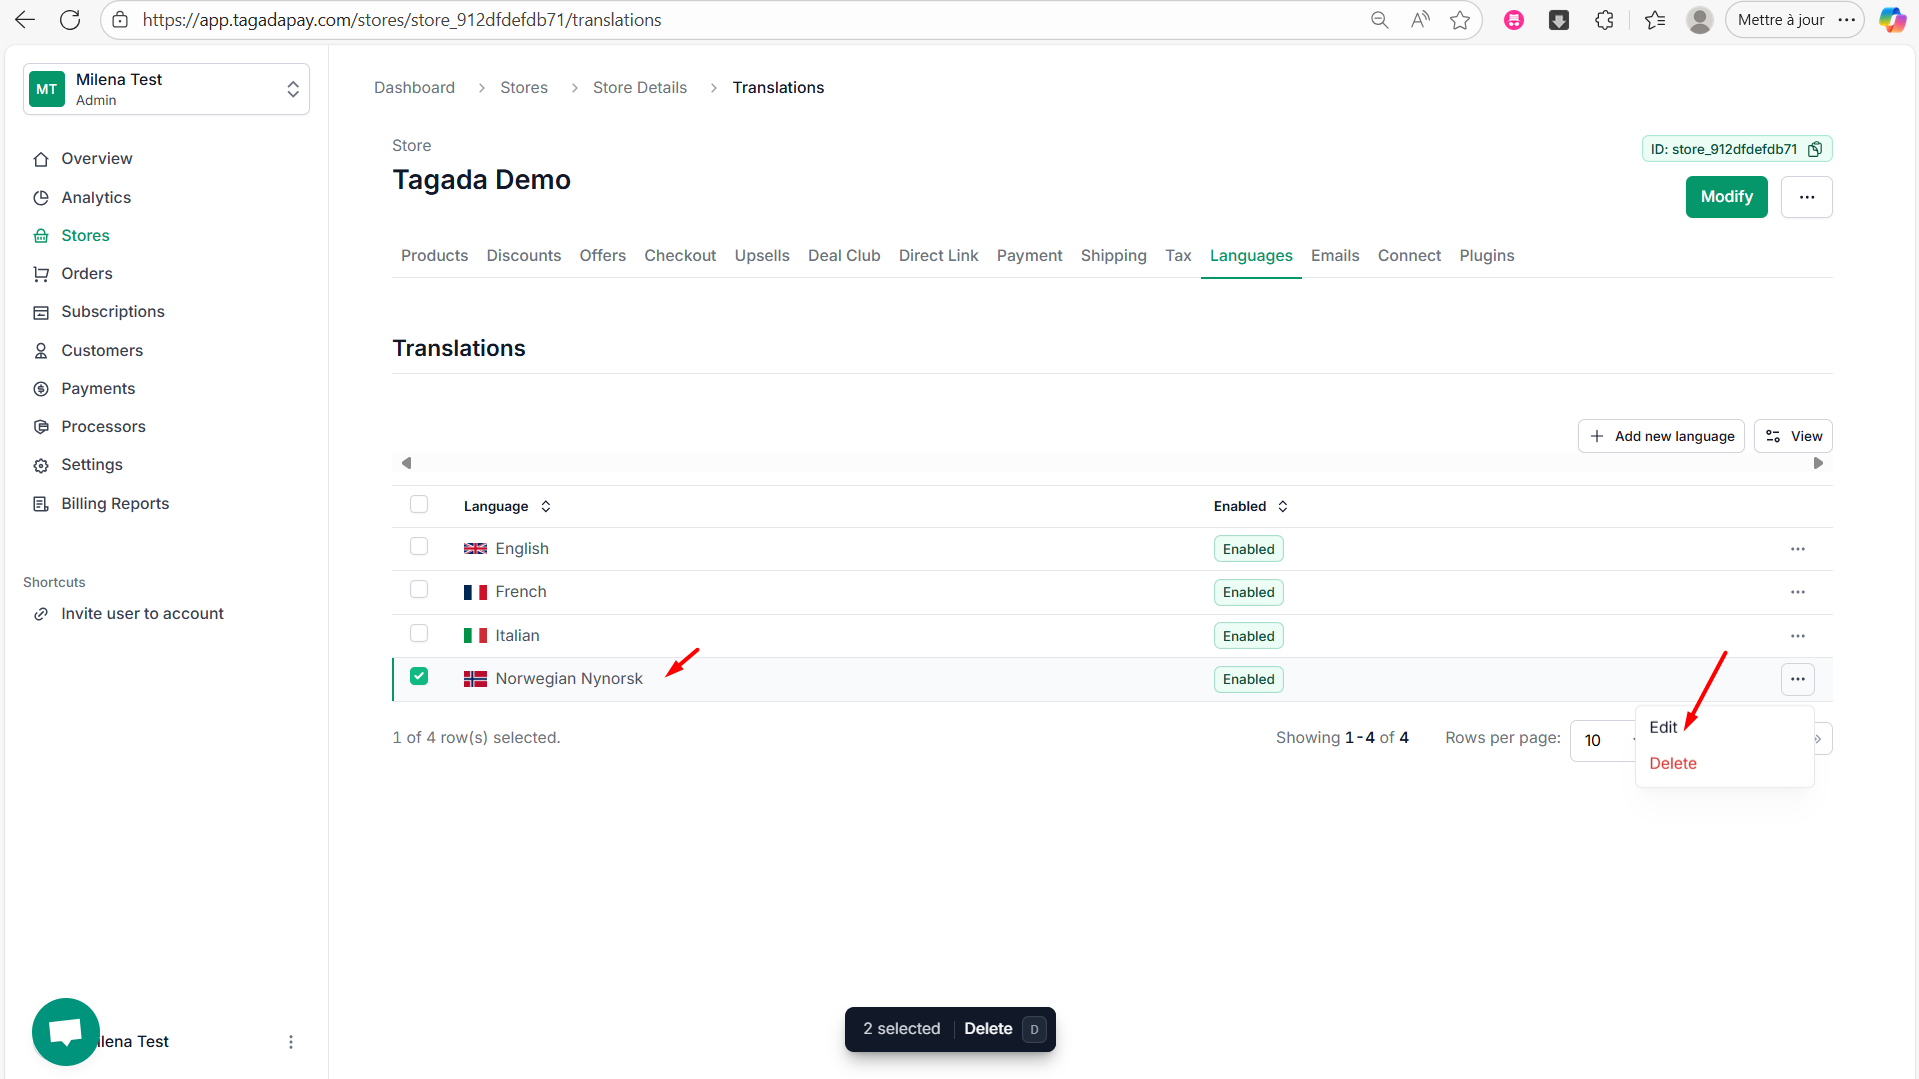Go to Store Details breadcrumb link
The height and width of the screenshot is (1079, 1919).
pyautogui.click(x=640, y=88)
